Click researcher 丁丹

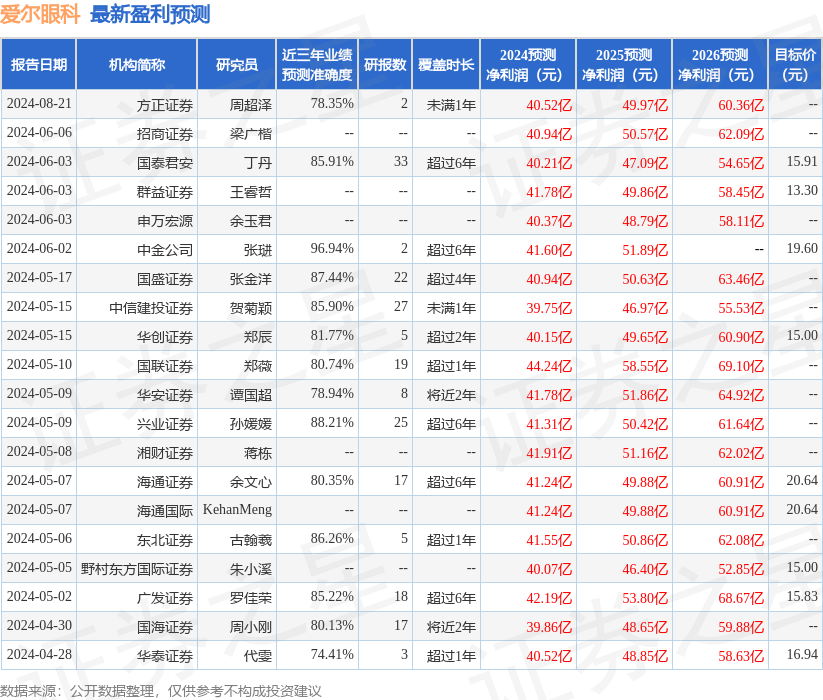258,163
